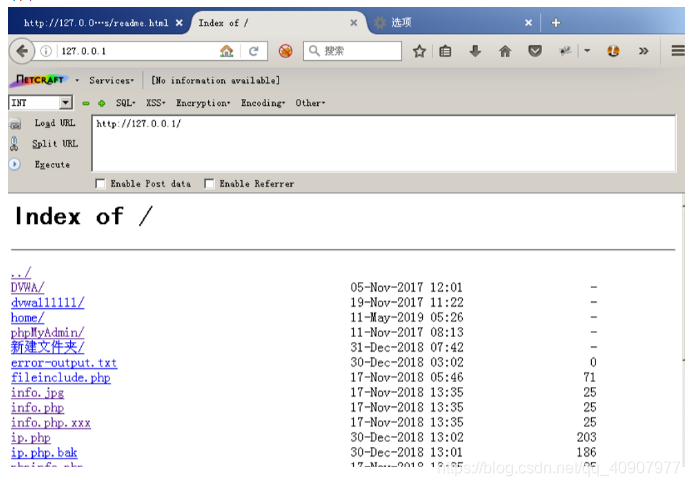Reload the page with the refresh icon
The width and height of the screenshot is (690, 486).
(253, 51)
